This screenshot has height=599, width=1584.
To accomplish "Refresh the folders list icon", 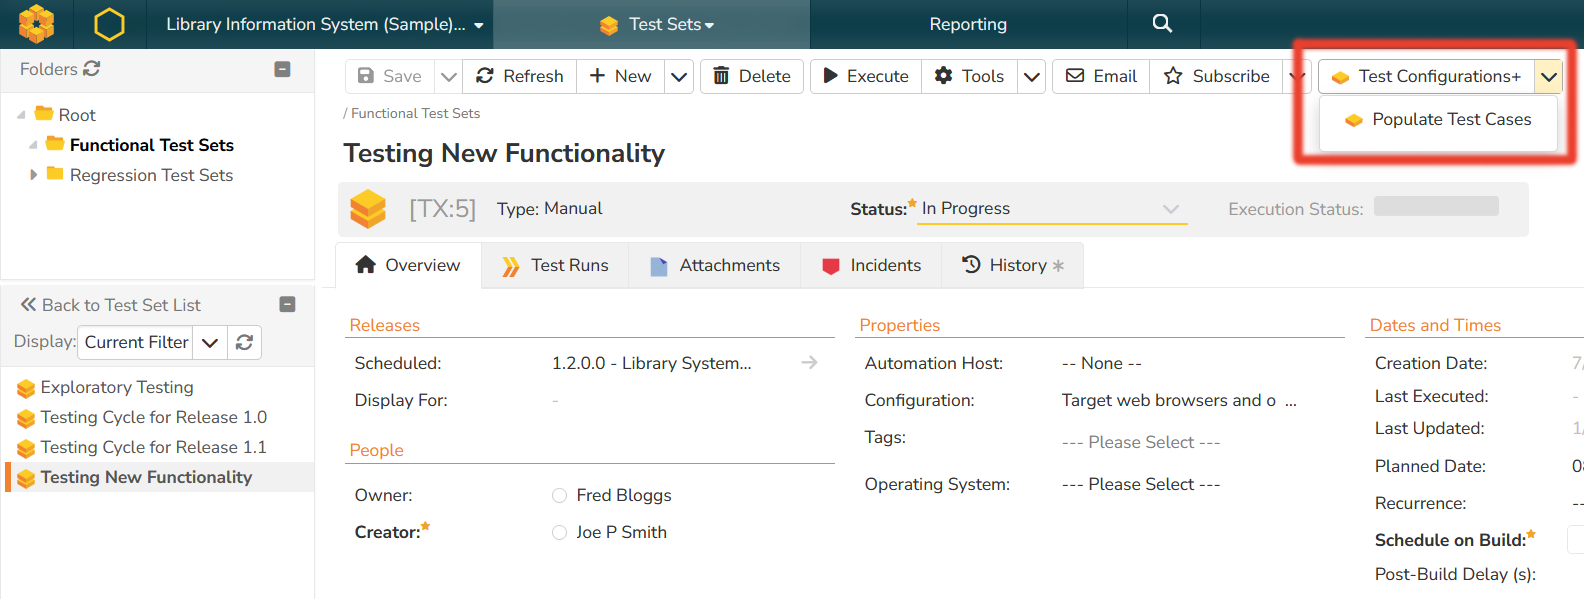I will pyautogui.click(x=92, y=69).
